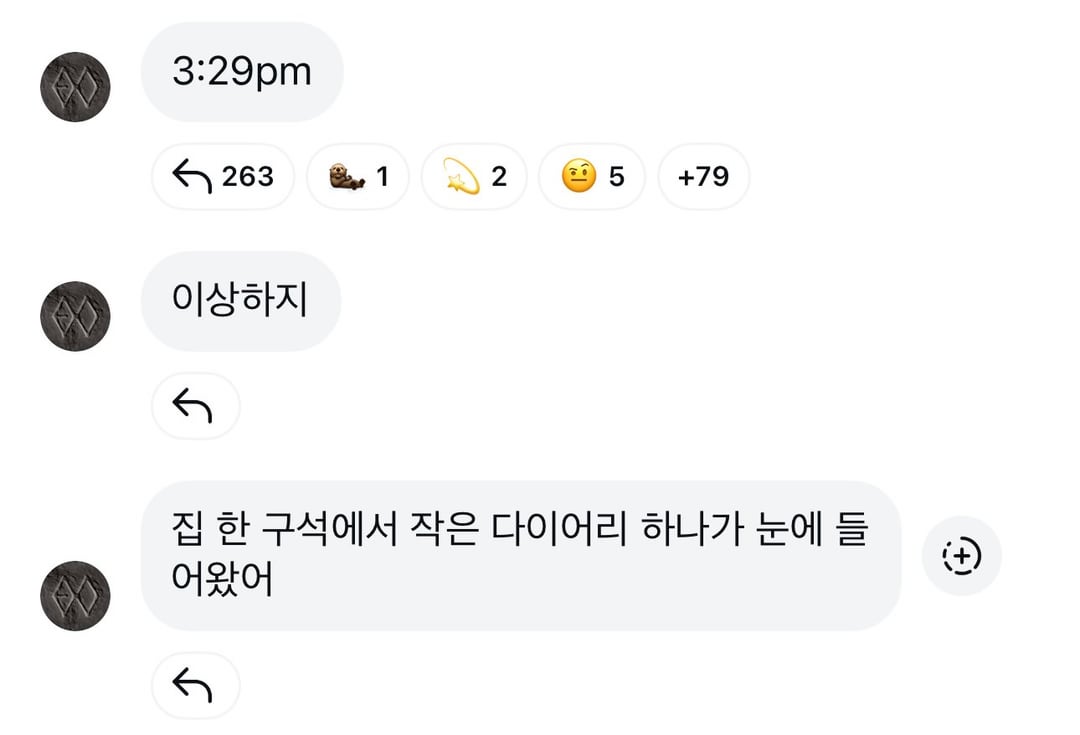Screen dimensions: 1080x735
Task: Open profile from avatar beside 이상하지
Action: coord(75,316)
